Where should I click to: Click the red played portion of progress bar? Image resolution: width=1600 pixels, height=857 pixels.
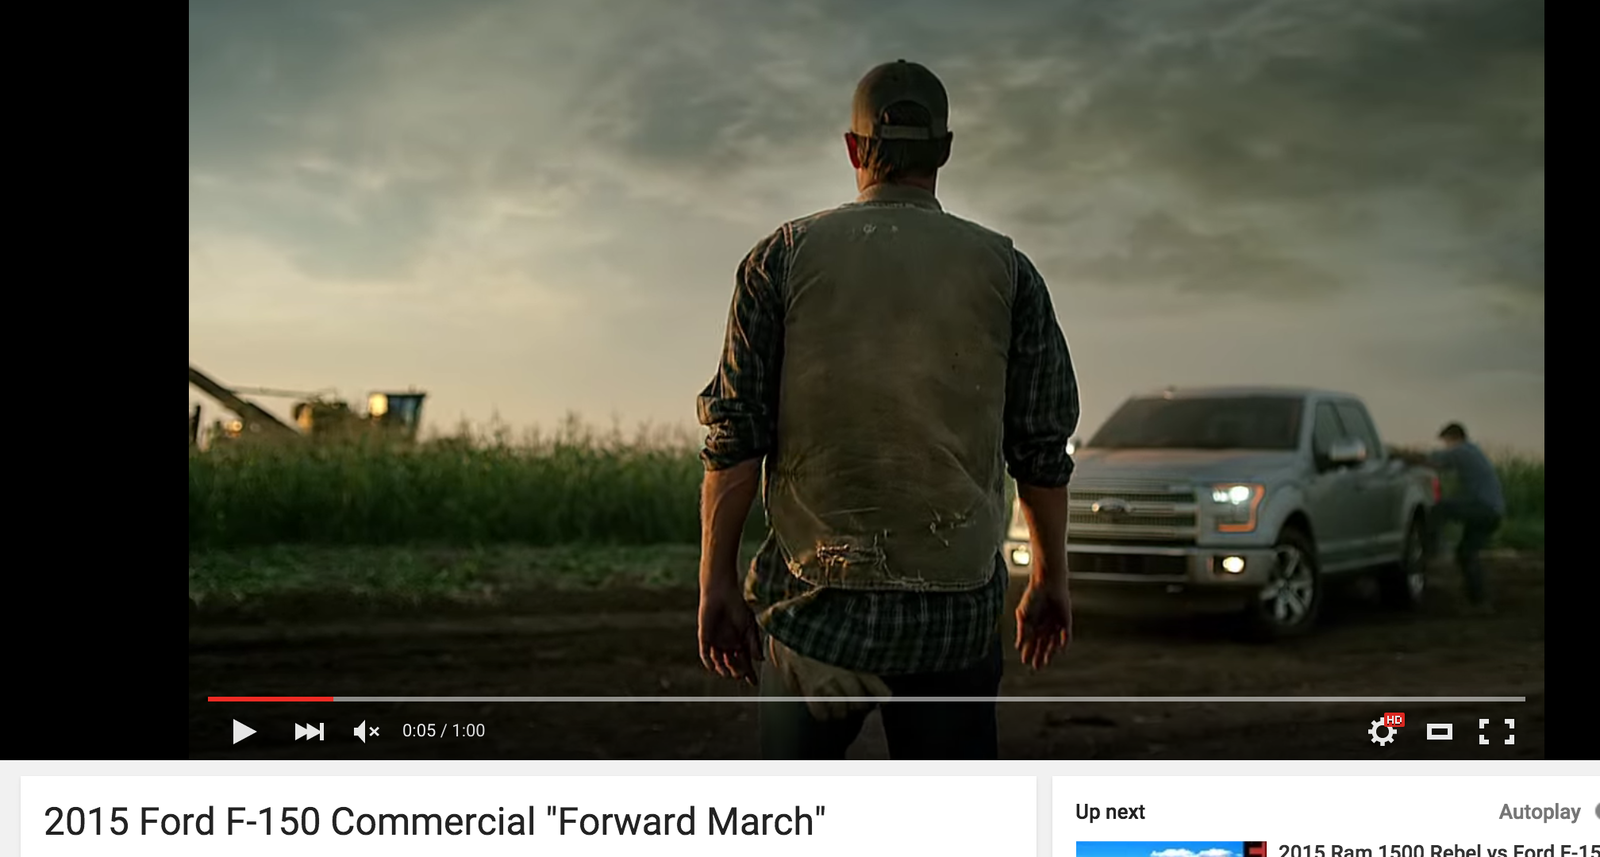(270, 698)
